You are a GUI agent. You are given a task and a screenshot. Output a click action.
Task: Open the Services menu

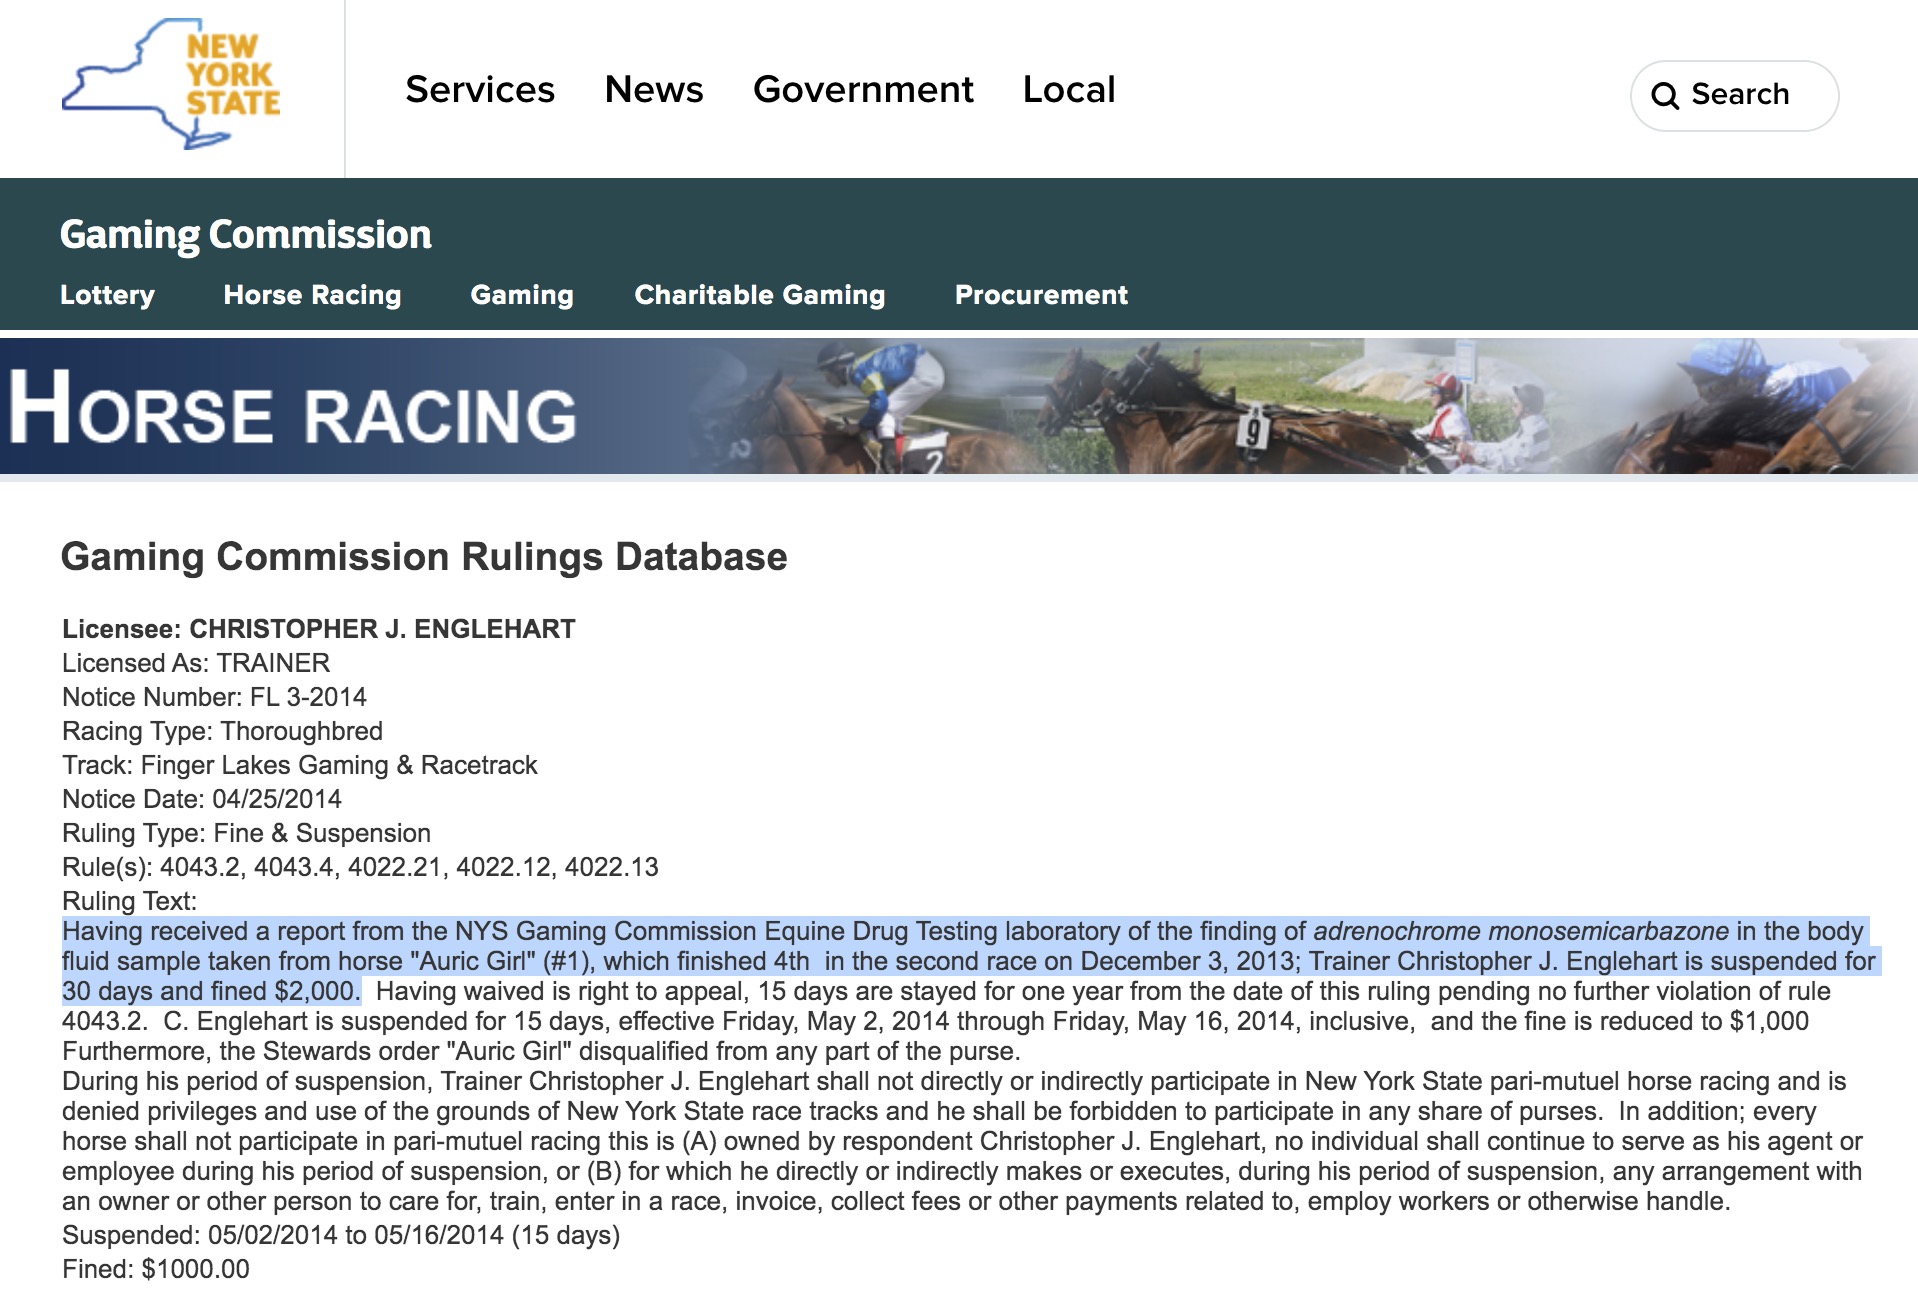(480, 90)
